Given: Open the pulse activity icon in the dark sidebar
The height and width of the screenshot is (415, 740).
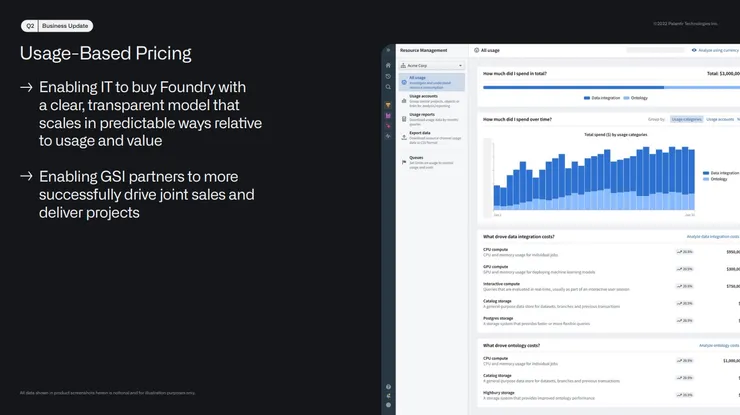Looking at the screenshot, I should (x=388, y=136).
